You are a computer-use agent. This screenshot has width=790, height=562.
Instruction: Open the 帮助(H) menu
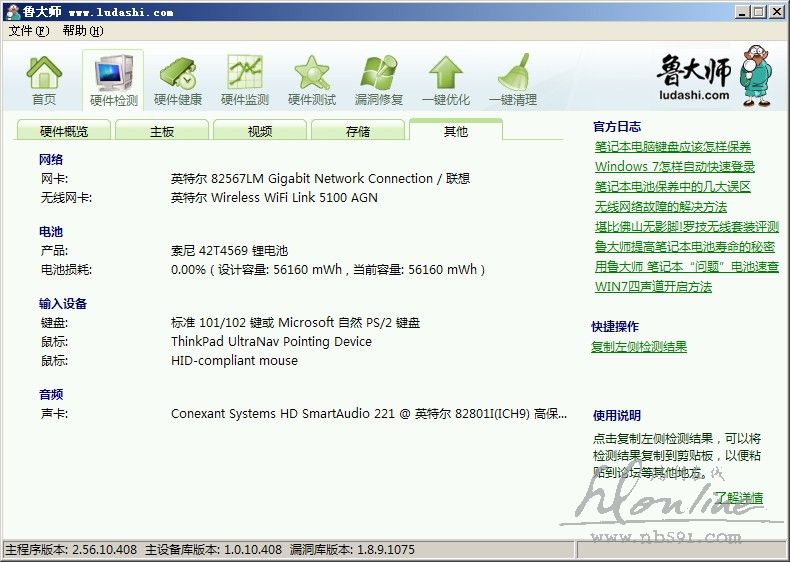83,31
